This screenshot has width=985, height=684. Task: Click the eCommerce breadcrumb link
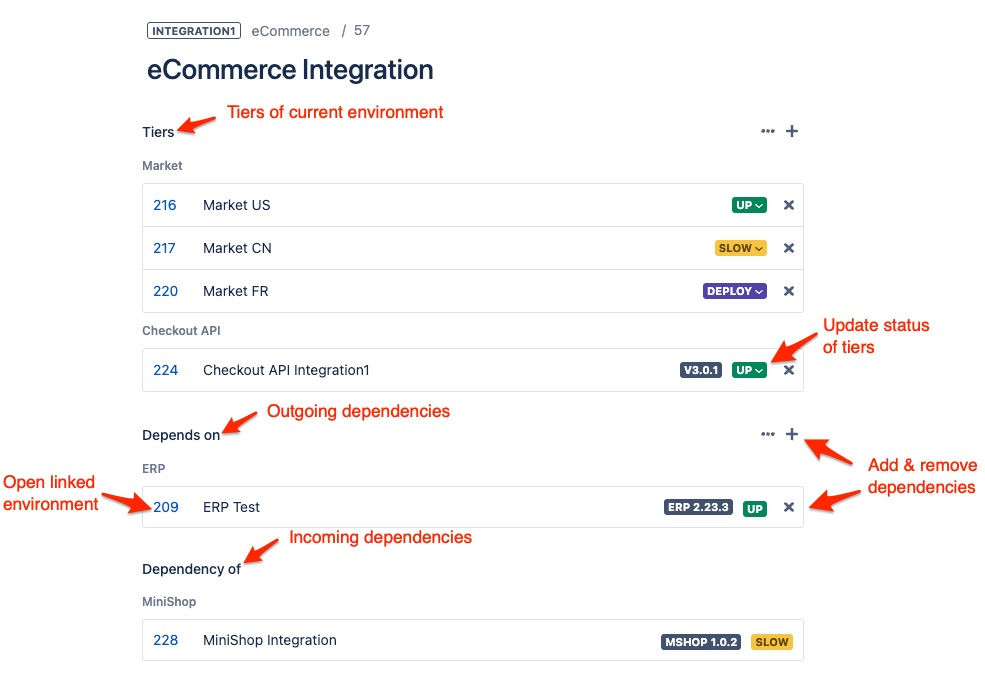pyautogui.click(x=290, y=31)
